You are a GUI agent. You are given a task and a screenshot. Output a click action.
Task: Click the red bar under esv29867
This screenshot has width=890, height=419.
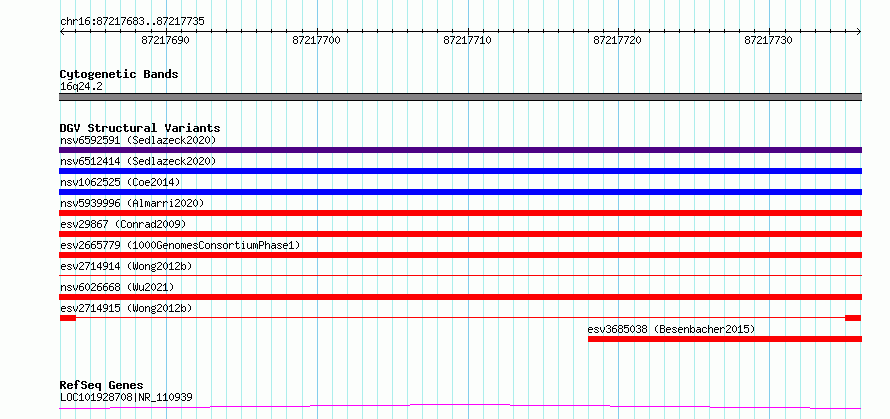coord(460,234)
